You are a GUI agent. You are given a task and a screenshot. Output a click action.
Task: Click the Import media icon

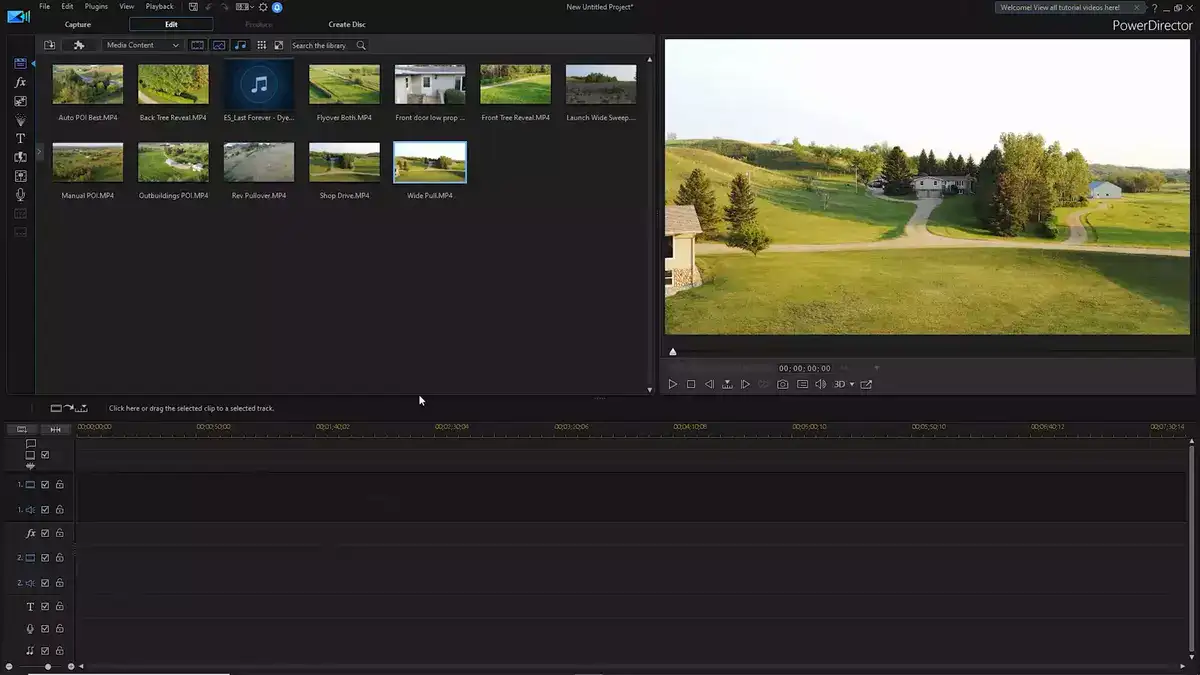pyautogui.click(x=49, y=45)
